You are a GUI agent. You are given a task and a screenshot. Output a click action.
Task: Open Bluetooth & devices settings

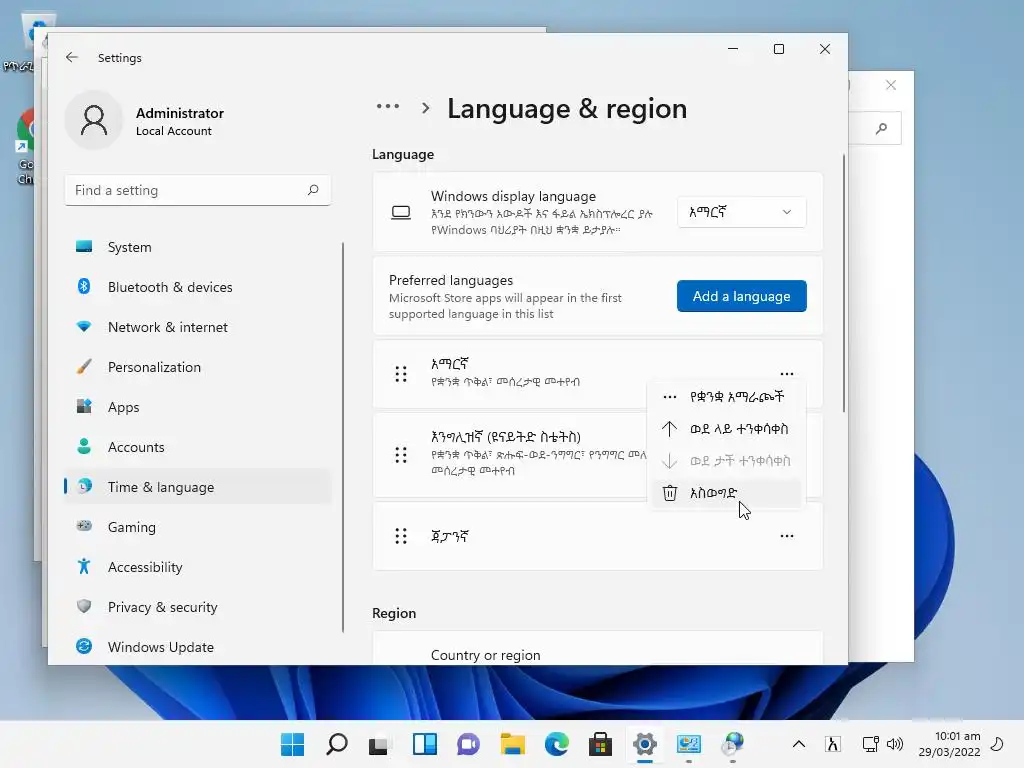pos(197,287)
